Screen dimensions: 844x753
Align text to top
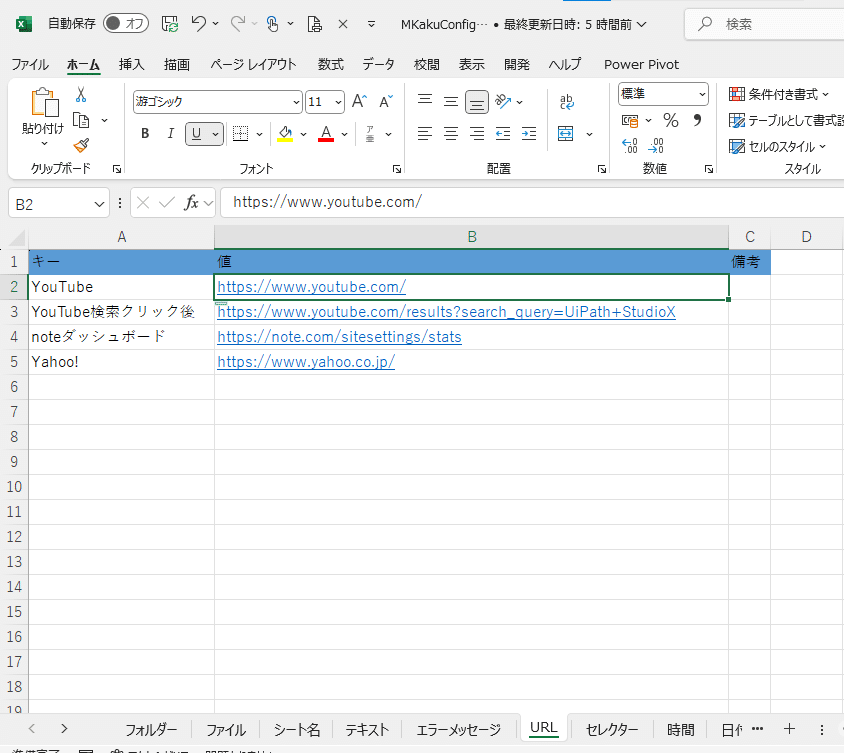[x=425, y=101]
